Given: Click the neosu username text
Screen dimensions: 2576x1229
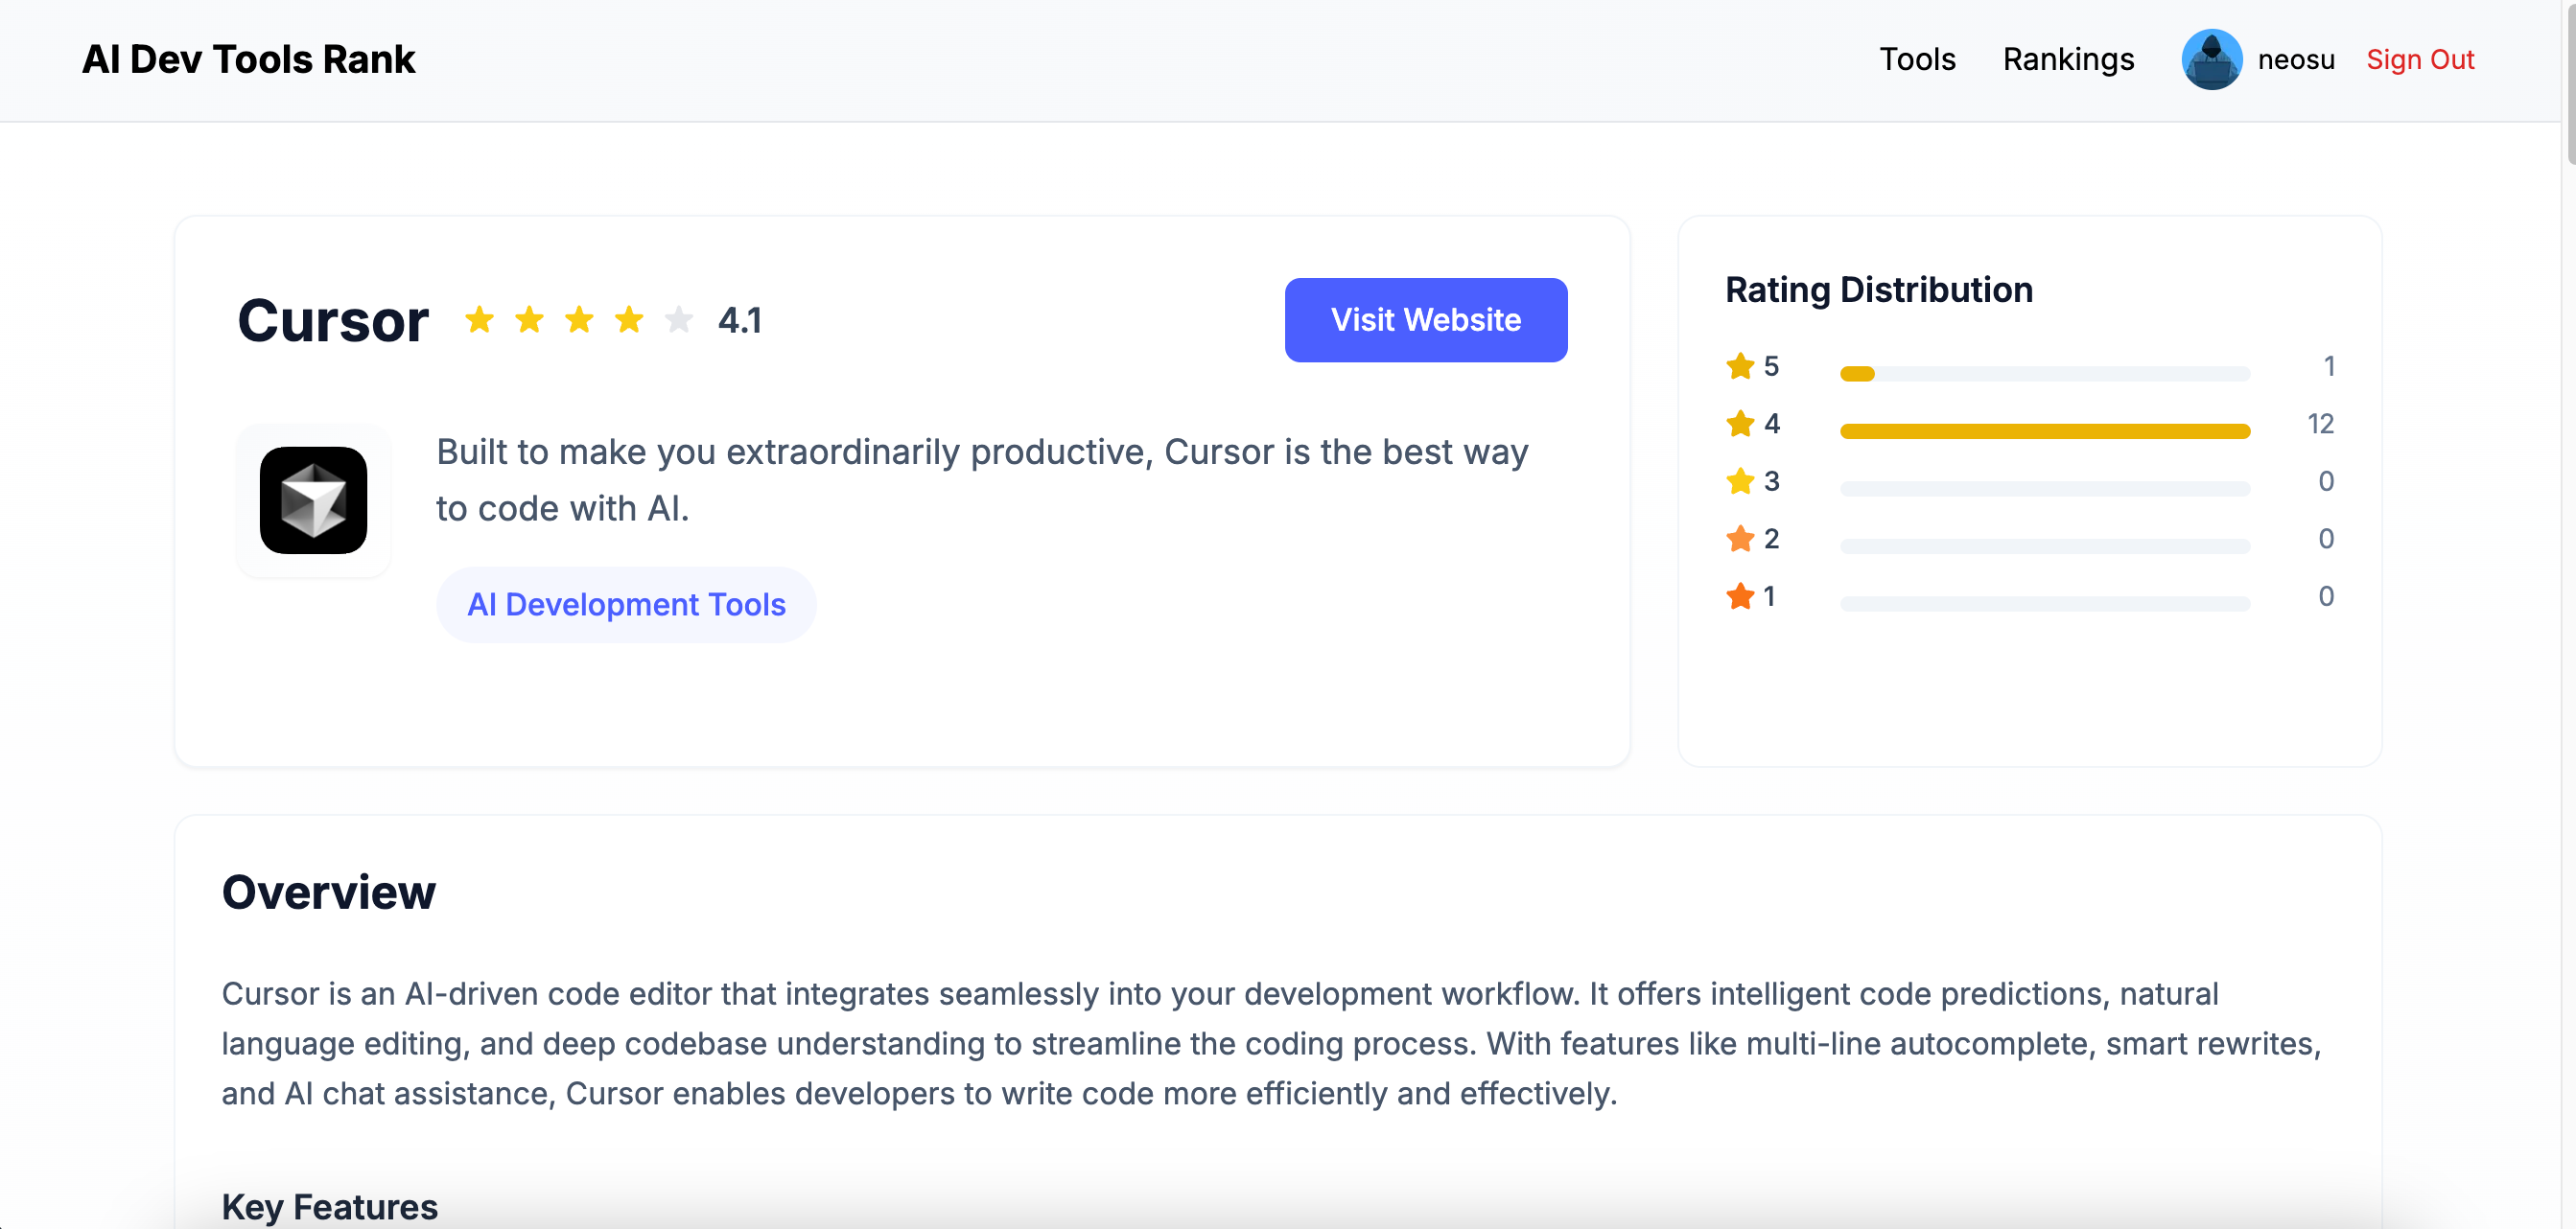Looking at the screenshot, I should click(2295, 59).
